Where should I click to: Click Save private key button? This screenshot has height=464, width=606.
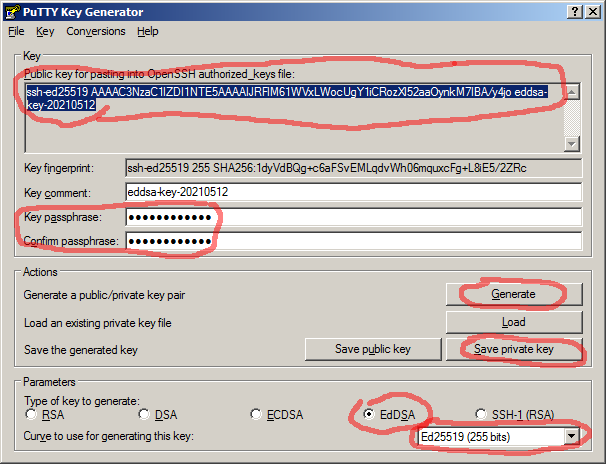click(x=514, y=349)
